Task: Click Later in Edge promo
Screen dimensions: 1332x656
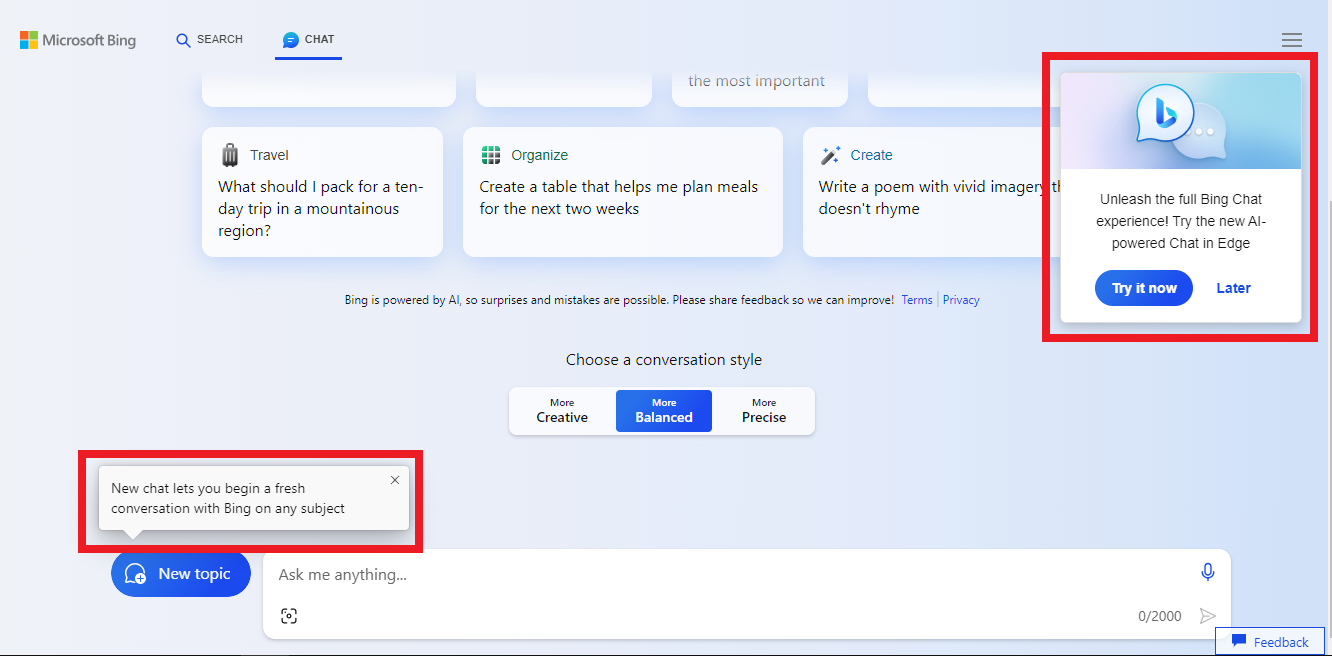Action: point(1233,288)
